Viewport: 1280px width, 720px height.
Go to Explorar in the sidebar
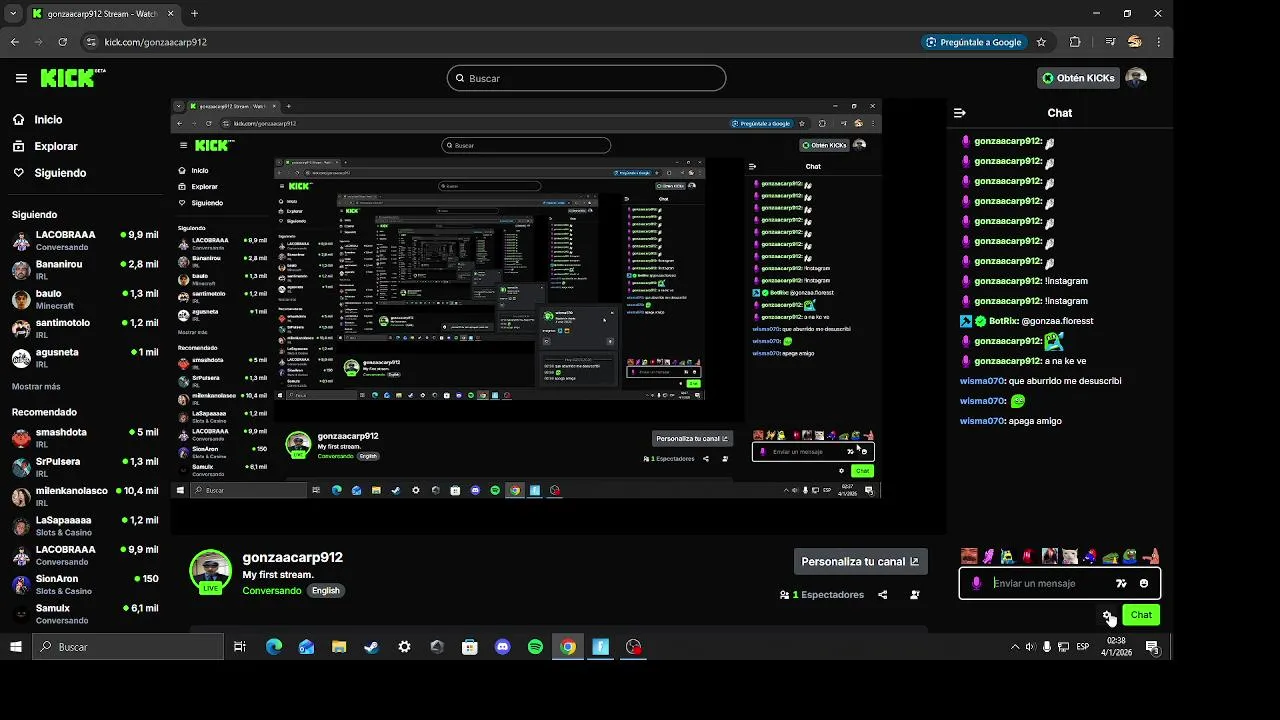[56, 146]
